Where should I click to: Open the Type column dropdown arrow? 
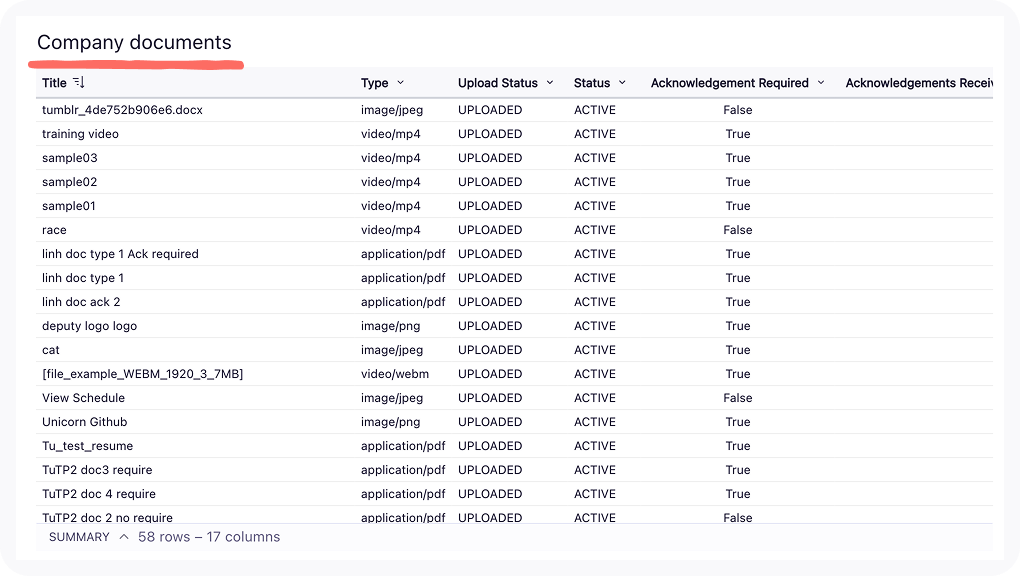coord(401,83)
